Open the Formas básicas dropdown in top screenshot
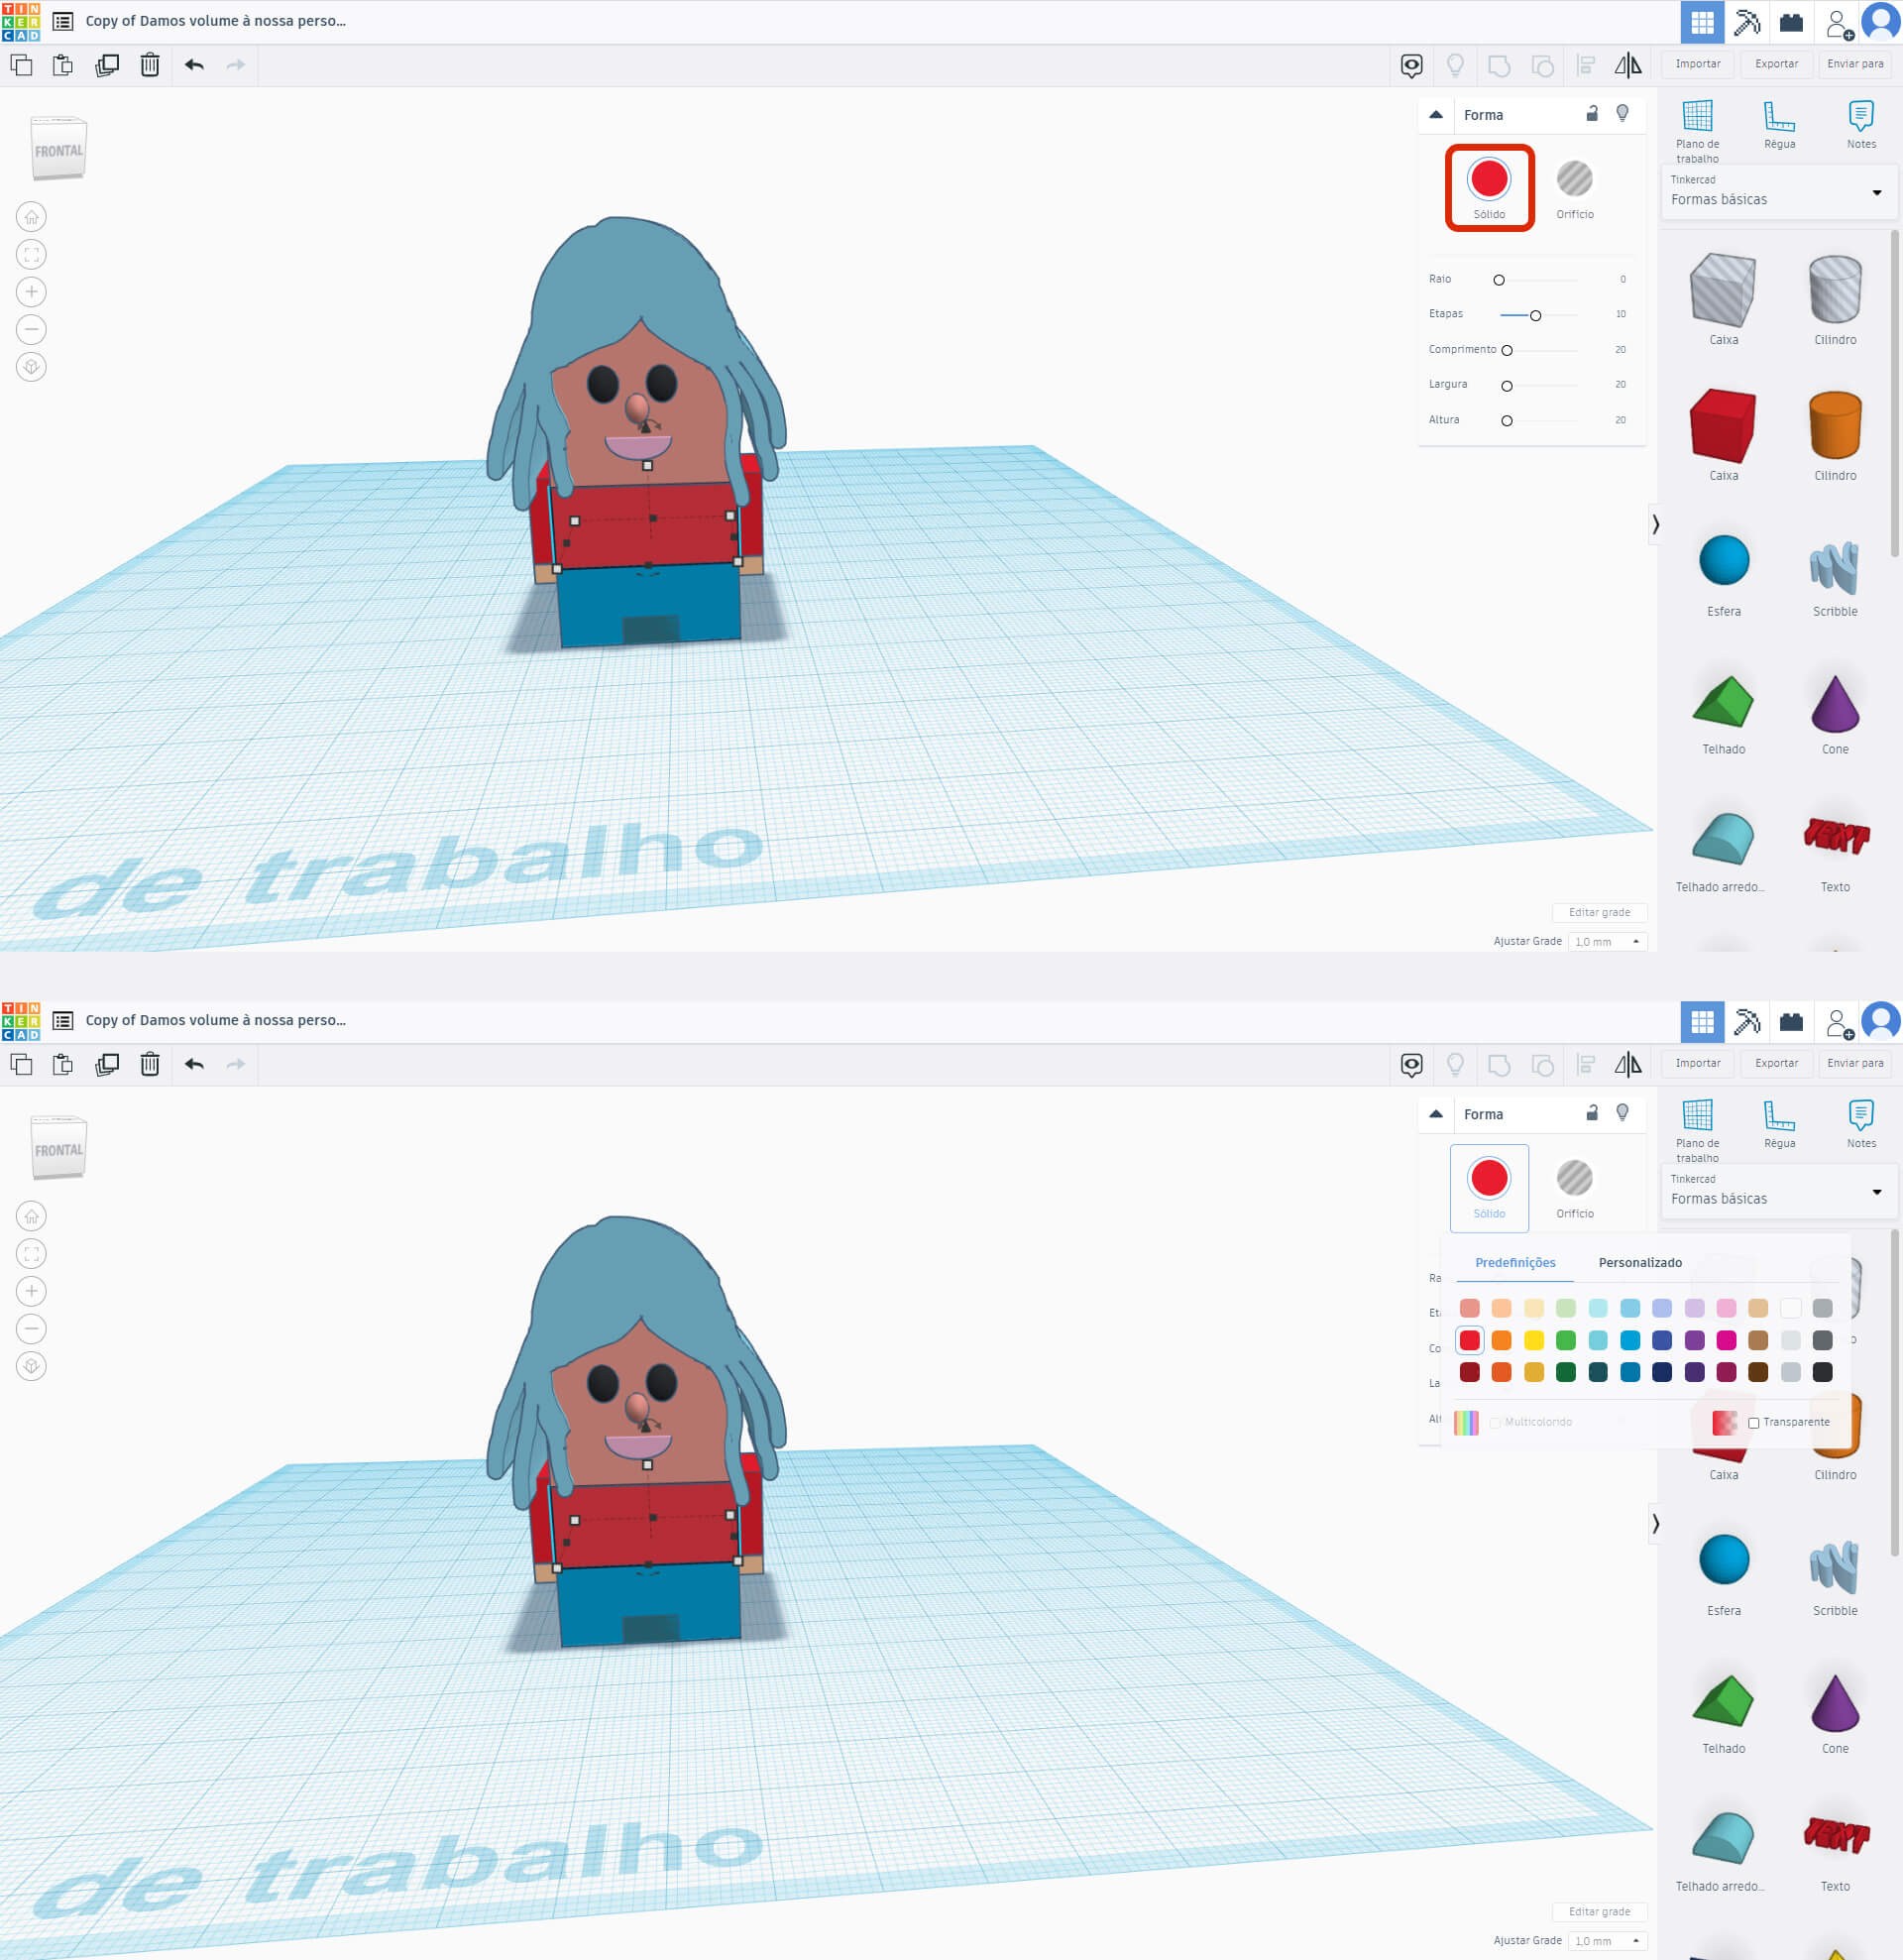The image size is (1903, 1960). [x=1779, y=192]
